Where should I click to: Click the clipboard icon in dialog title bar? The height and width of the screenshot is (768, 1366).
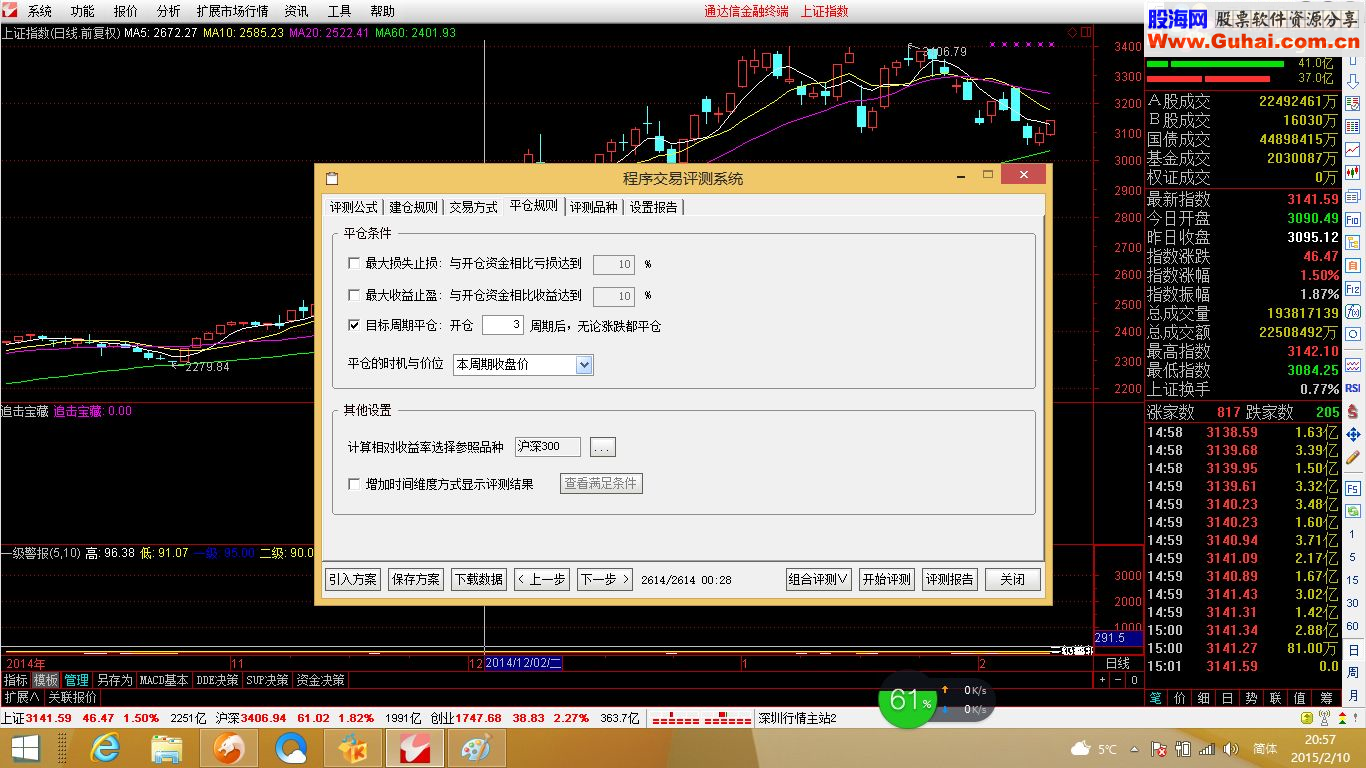332,178
